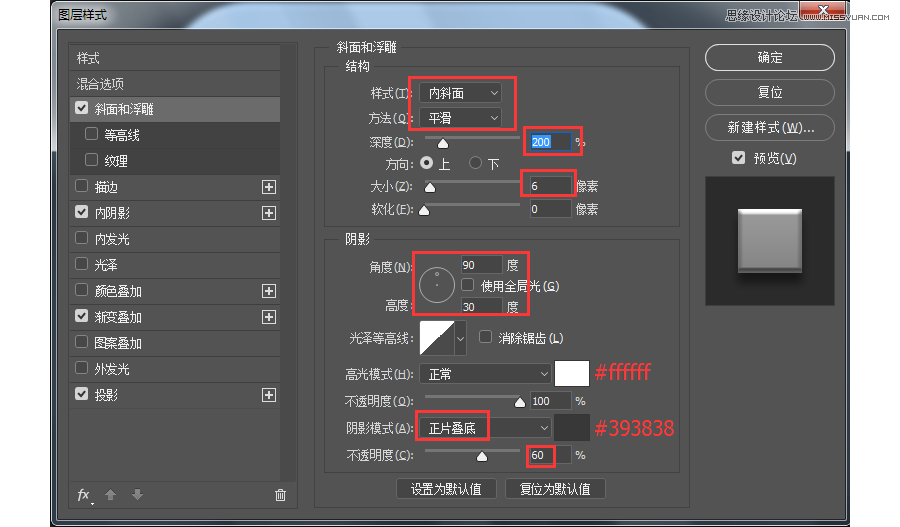Click the 大小 slider handle
The width and height of the screenshot is (900, 527).
click(430, 188)
